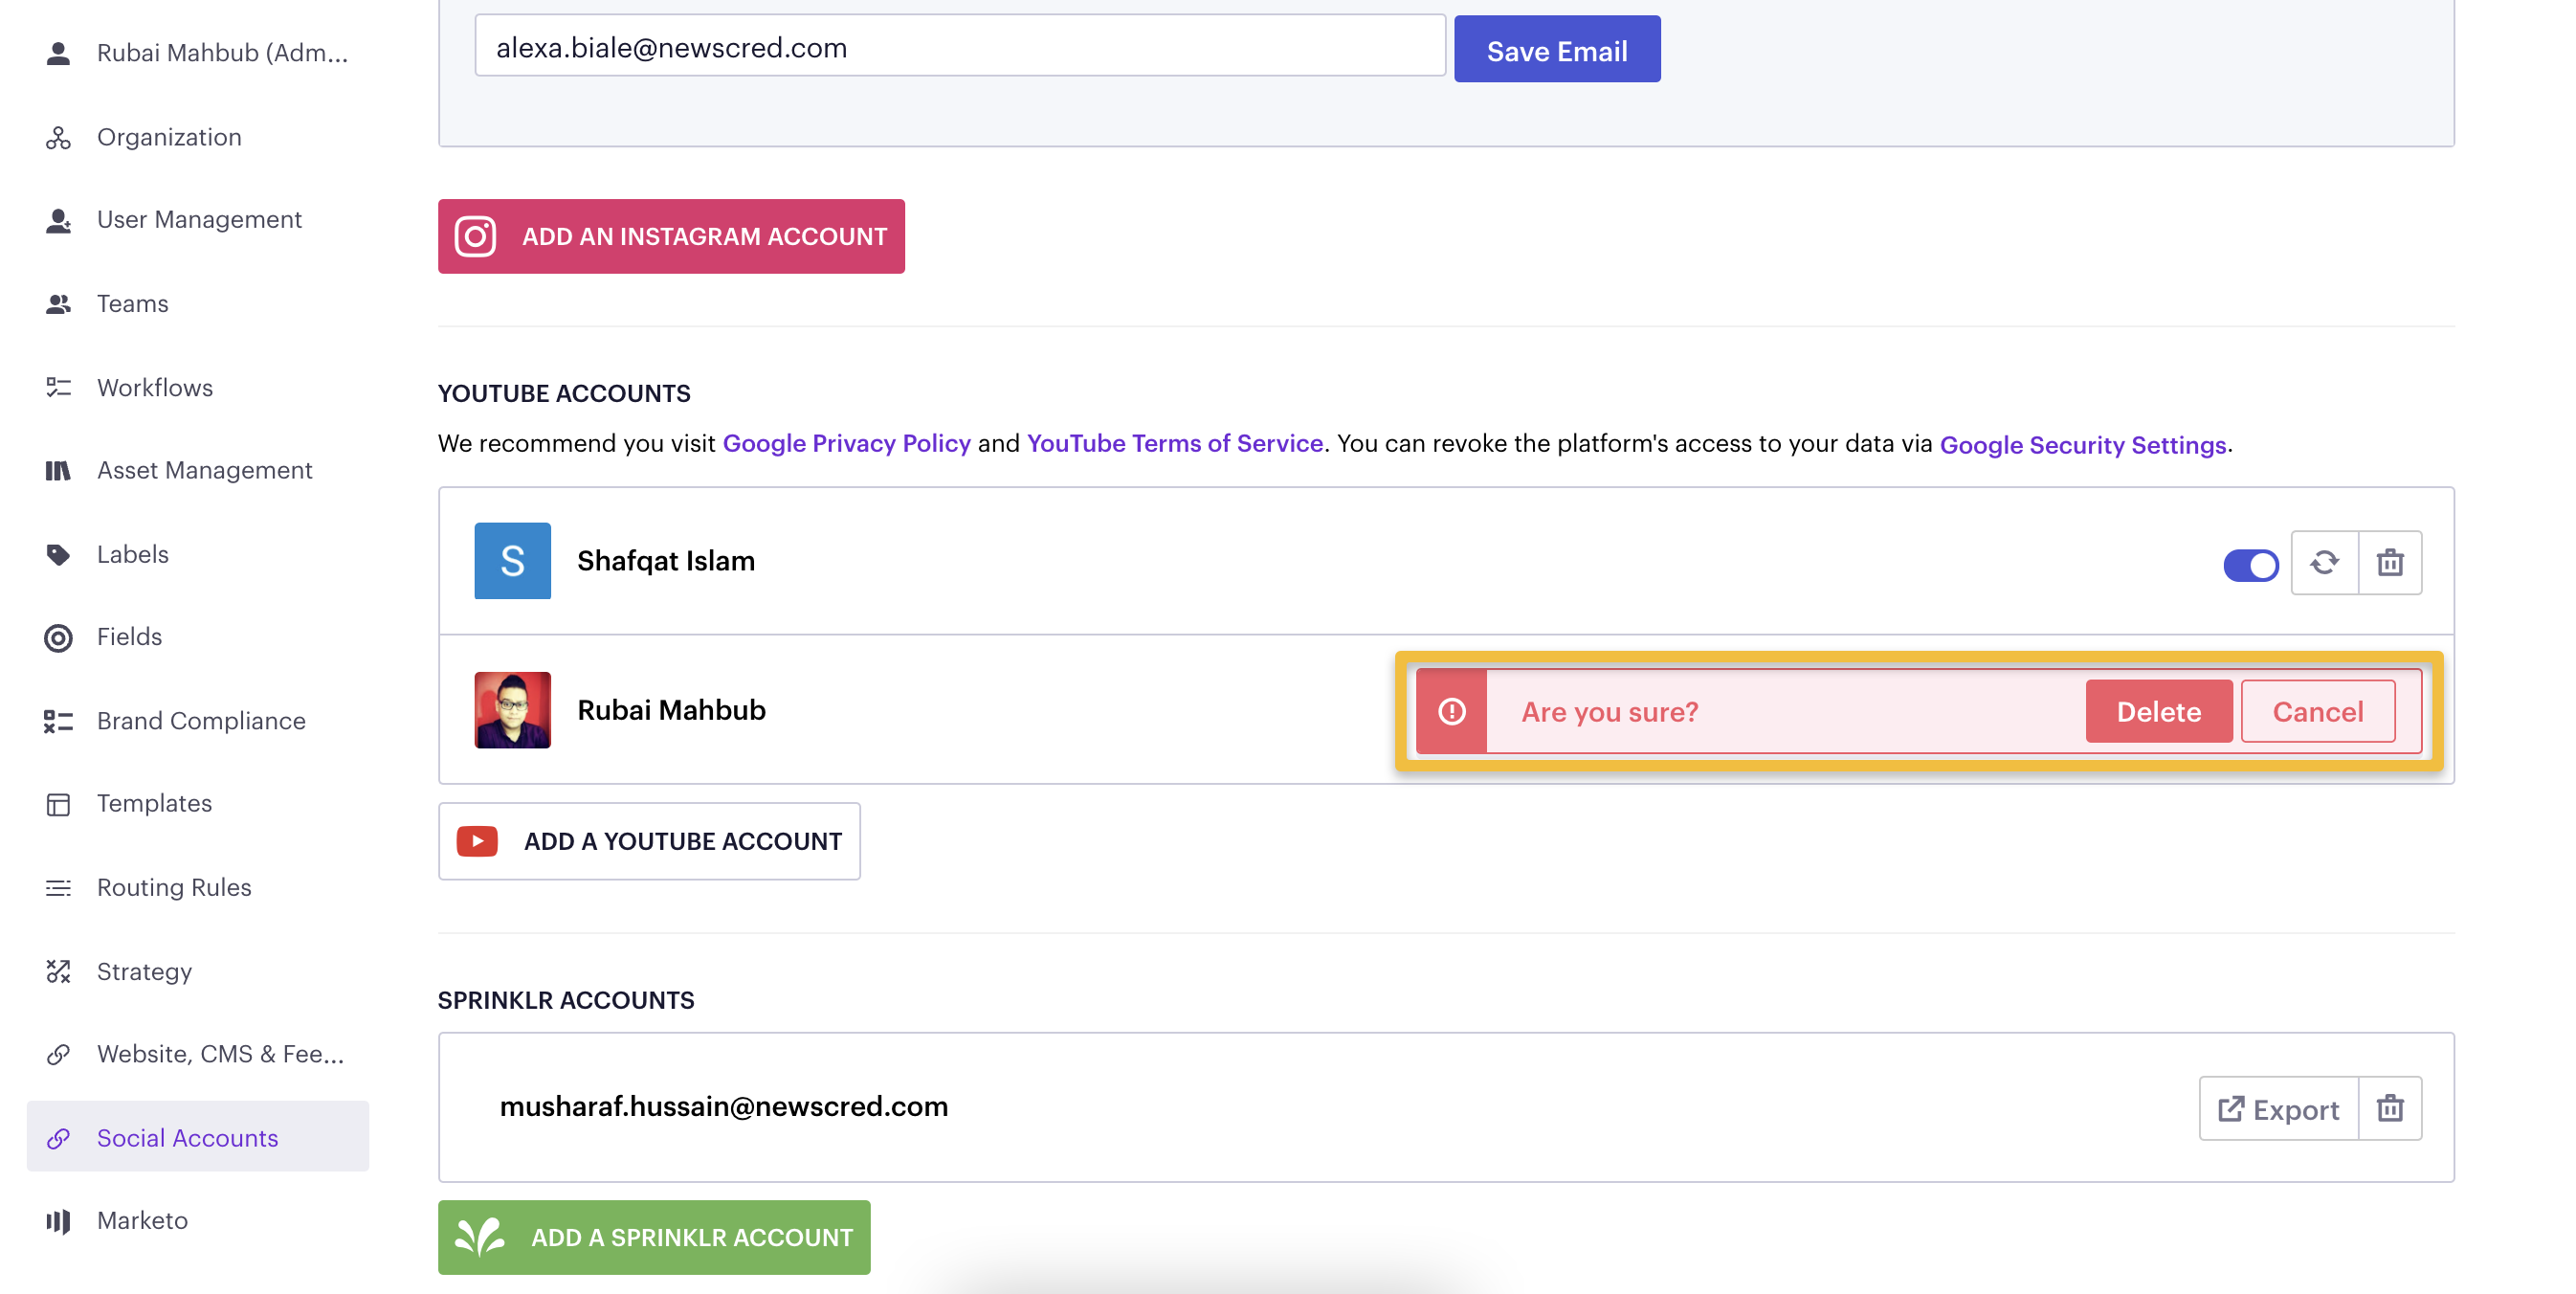This screenshot has width=2576, height=1294.
Task: Open Google Security Settings link
Action: pos(2083,445)
